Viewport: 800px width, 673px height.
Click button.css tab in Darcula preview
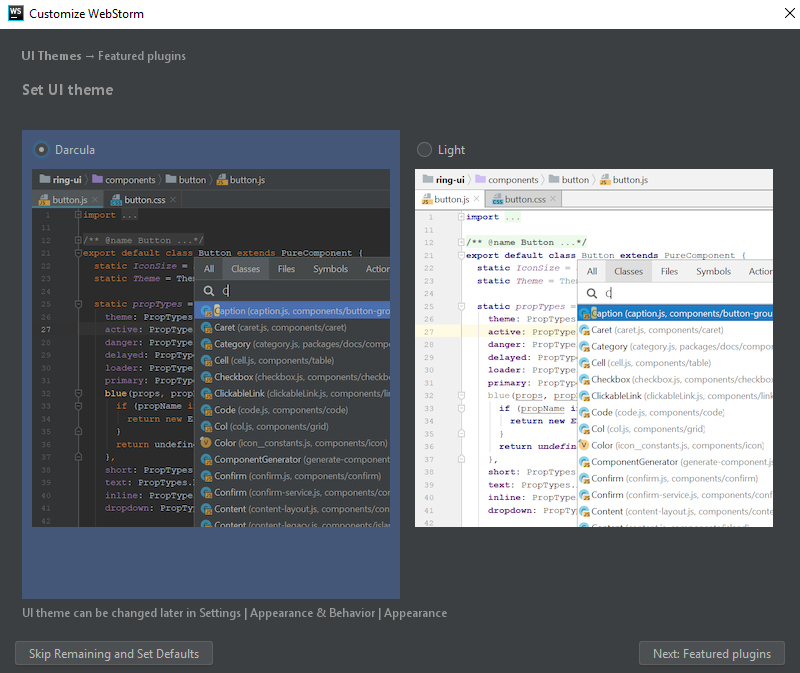pyautogui.click(x=143, y=200)
